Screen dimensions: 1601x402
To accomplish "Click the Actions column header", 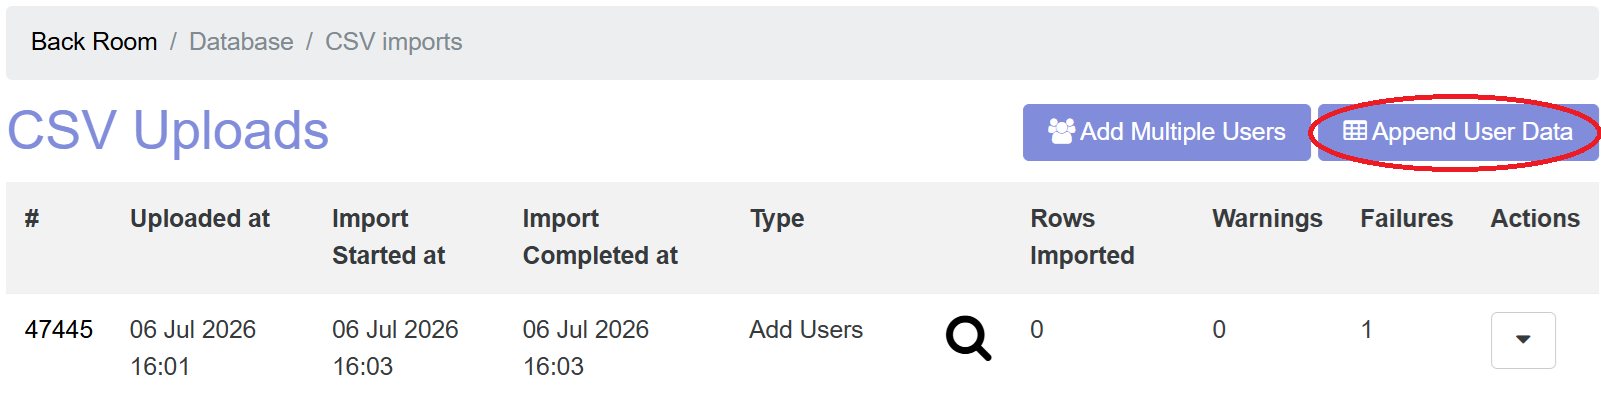I will 1535,219.
